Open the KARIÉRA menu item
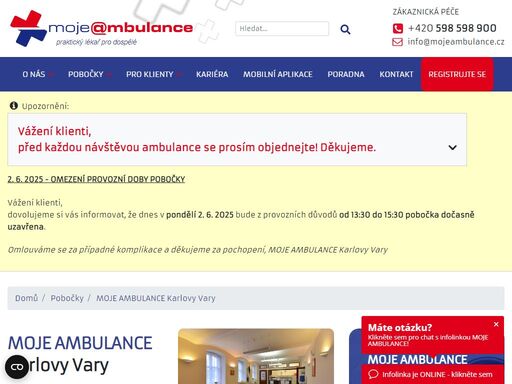 (x=212, y=74)
